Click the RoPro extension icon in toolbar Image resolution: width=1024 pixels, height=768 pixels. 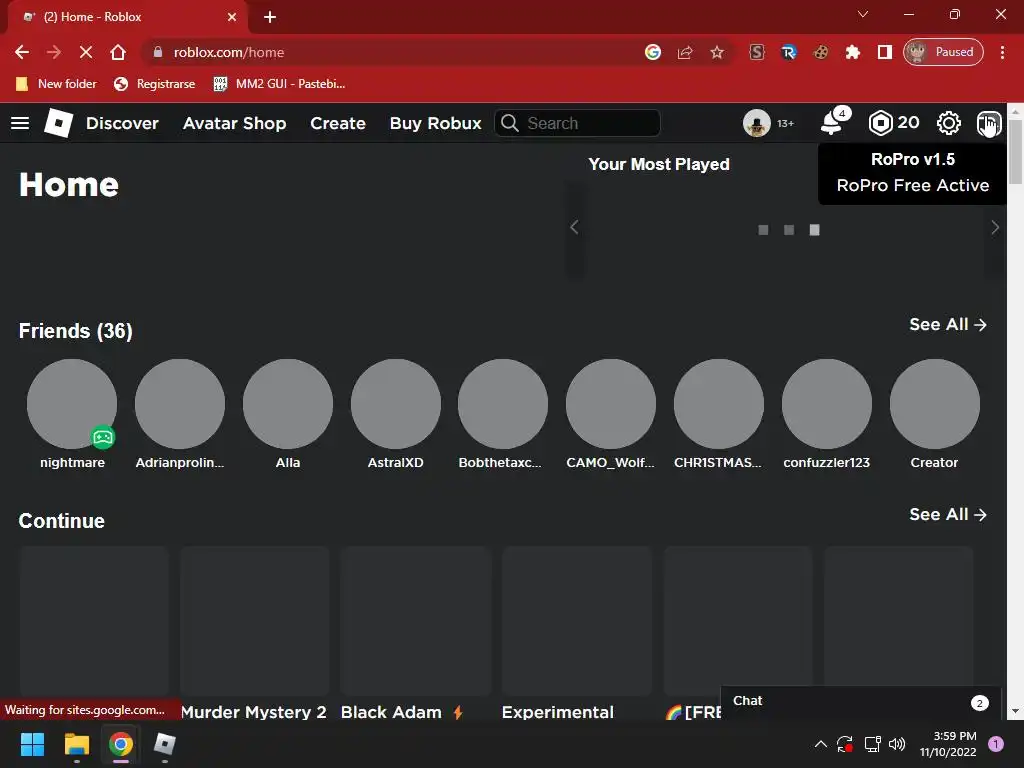[x=788, y=52]
